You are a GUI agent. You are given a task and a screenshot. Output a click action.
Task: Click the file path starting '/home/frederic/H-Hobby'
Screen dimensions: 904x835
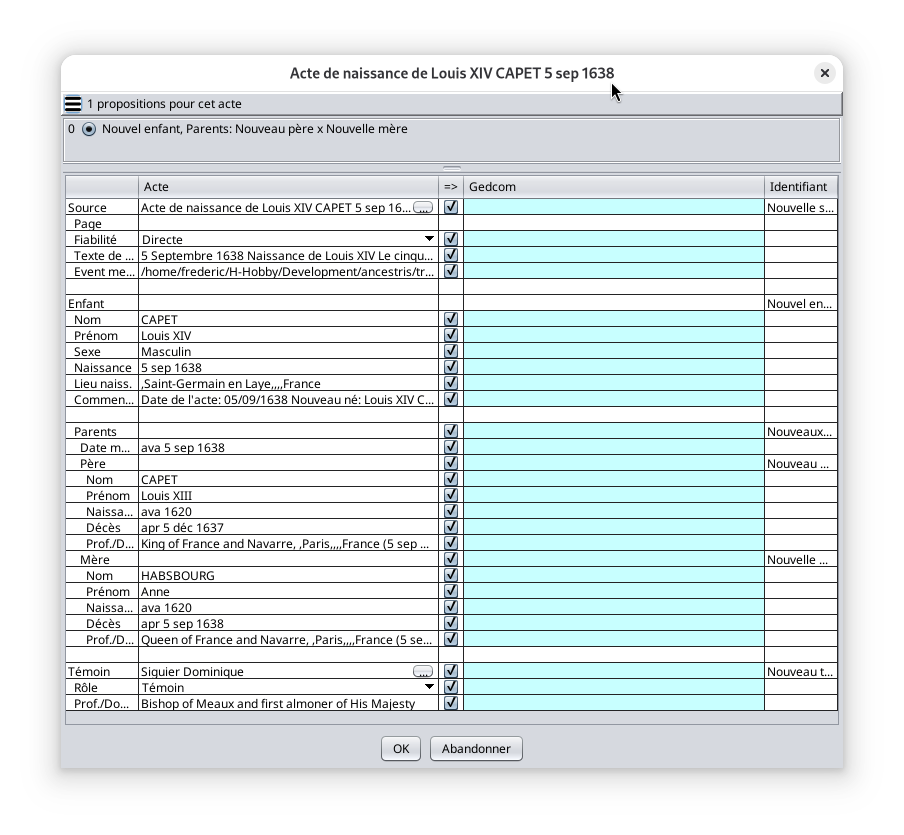287,272
